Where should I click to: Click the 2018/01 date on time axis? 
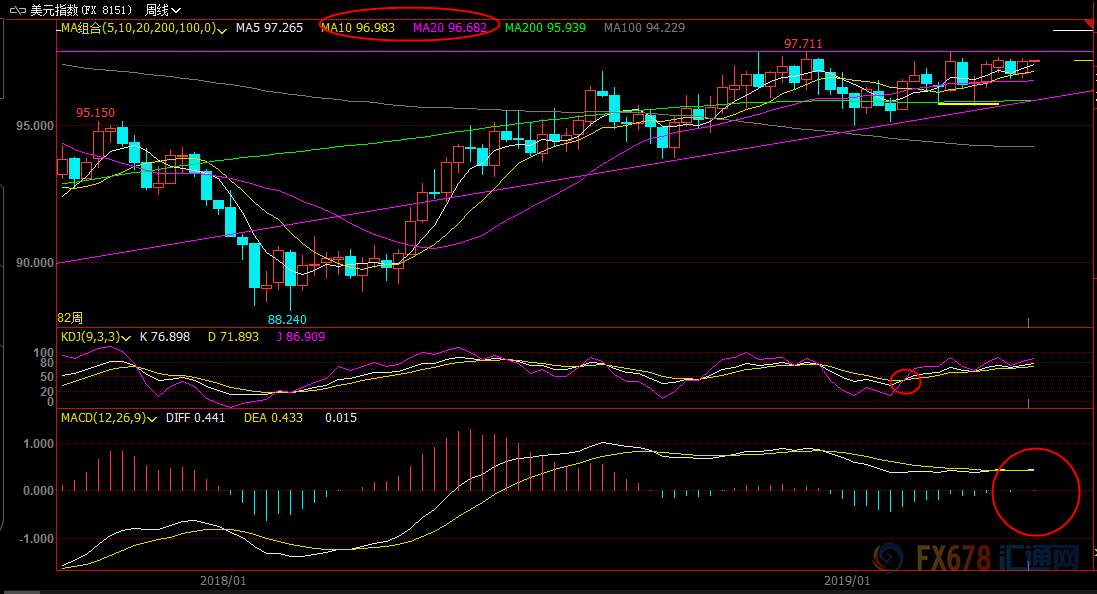223,580
